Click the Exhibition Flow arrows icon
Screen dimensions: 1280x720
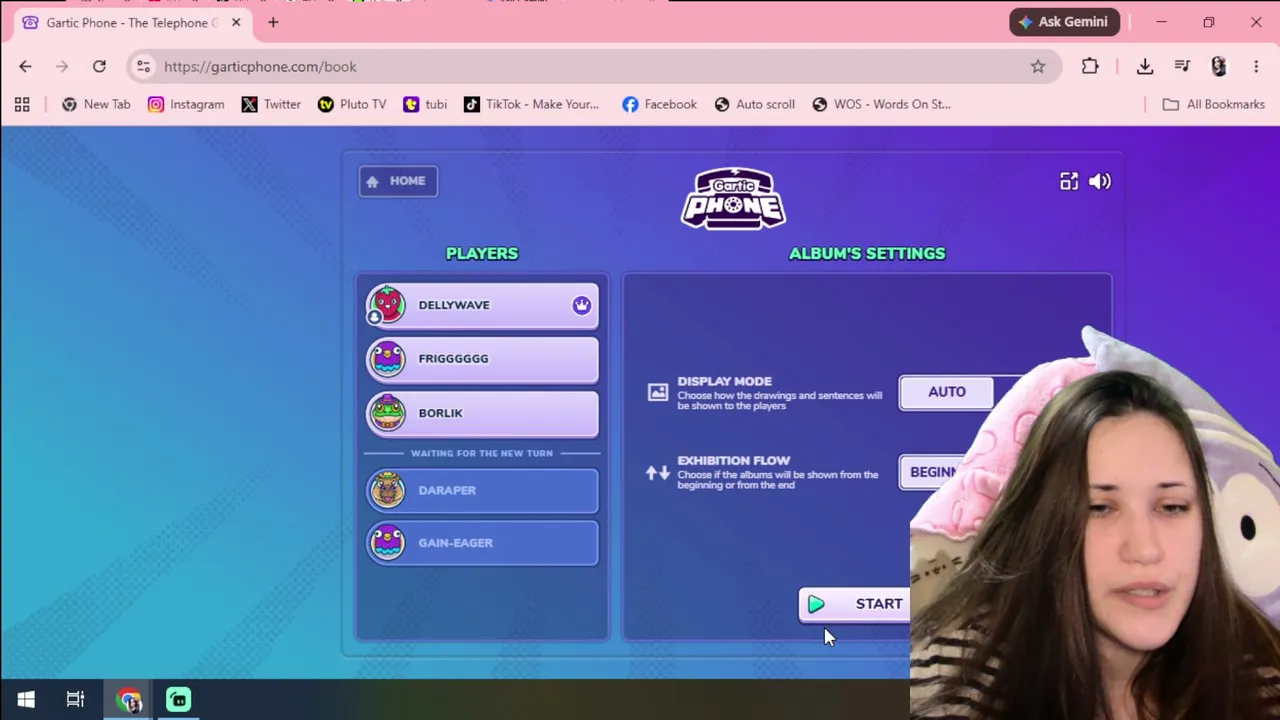click(658, 472)
